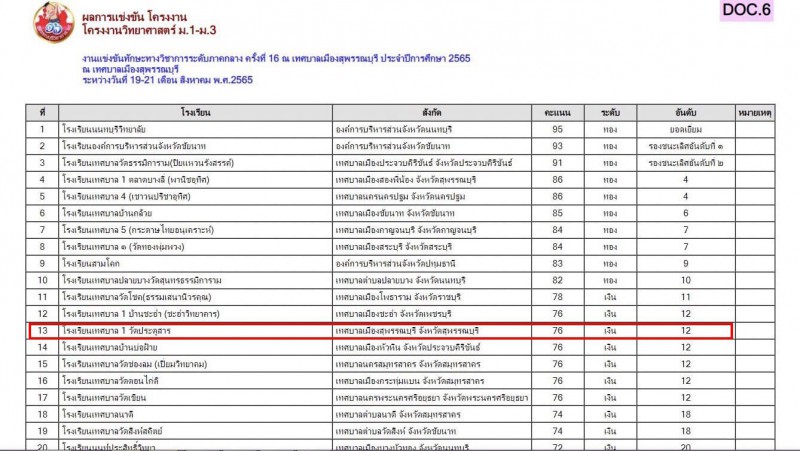Click the 'สังกัด' column header
The height and width of the screenshot is (451, 800).
432,112
